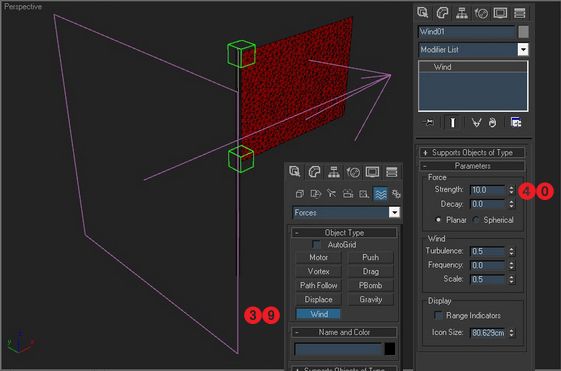Select the Spherical force radio button

pos(475,220)
